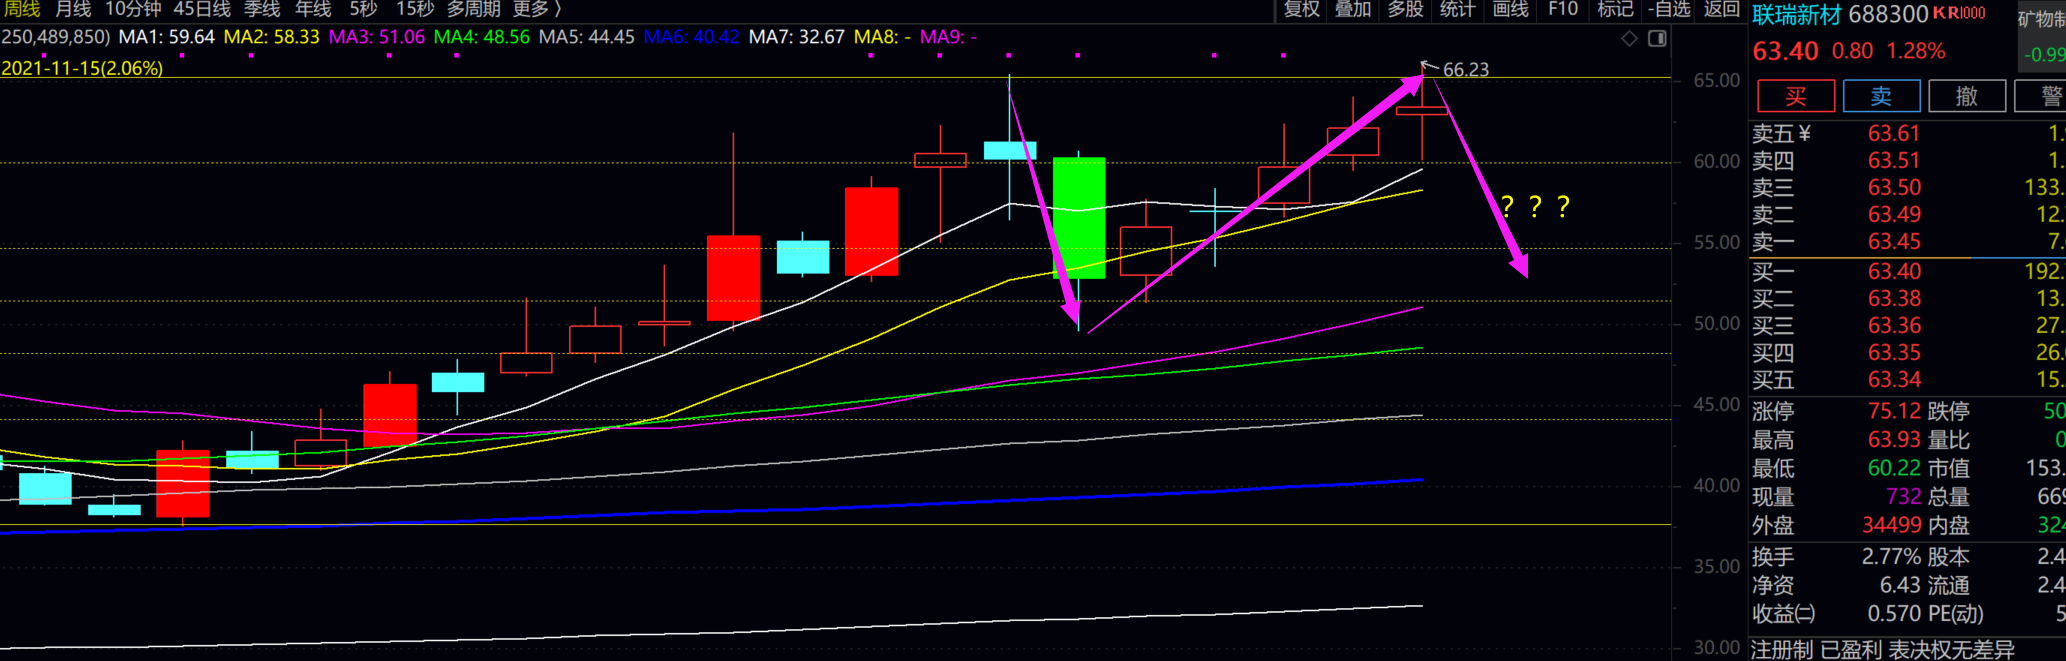Click the large green candlestick on chart
Image resolution: width=2066 pixels, height=661 pixels.
[x=1079, y=217]
